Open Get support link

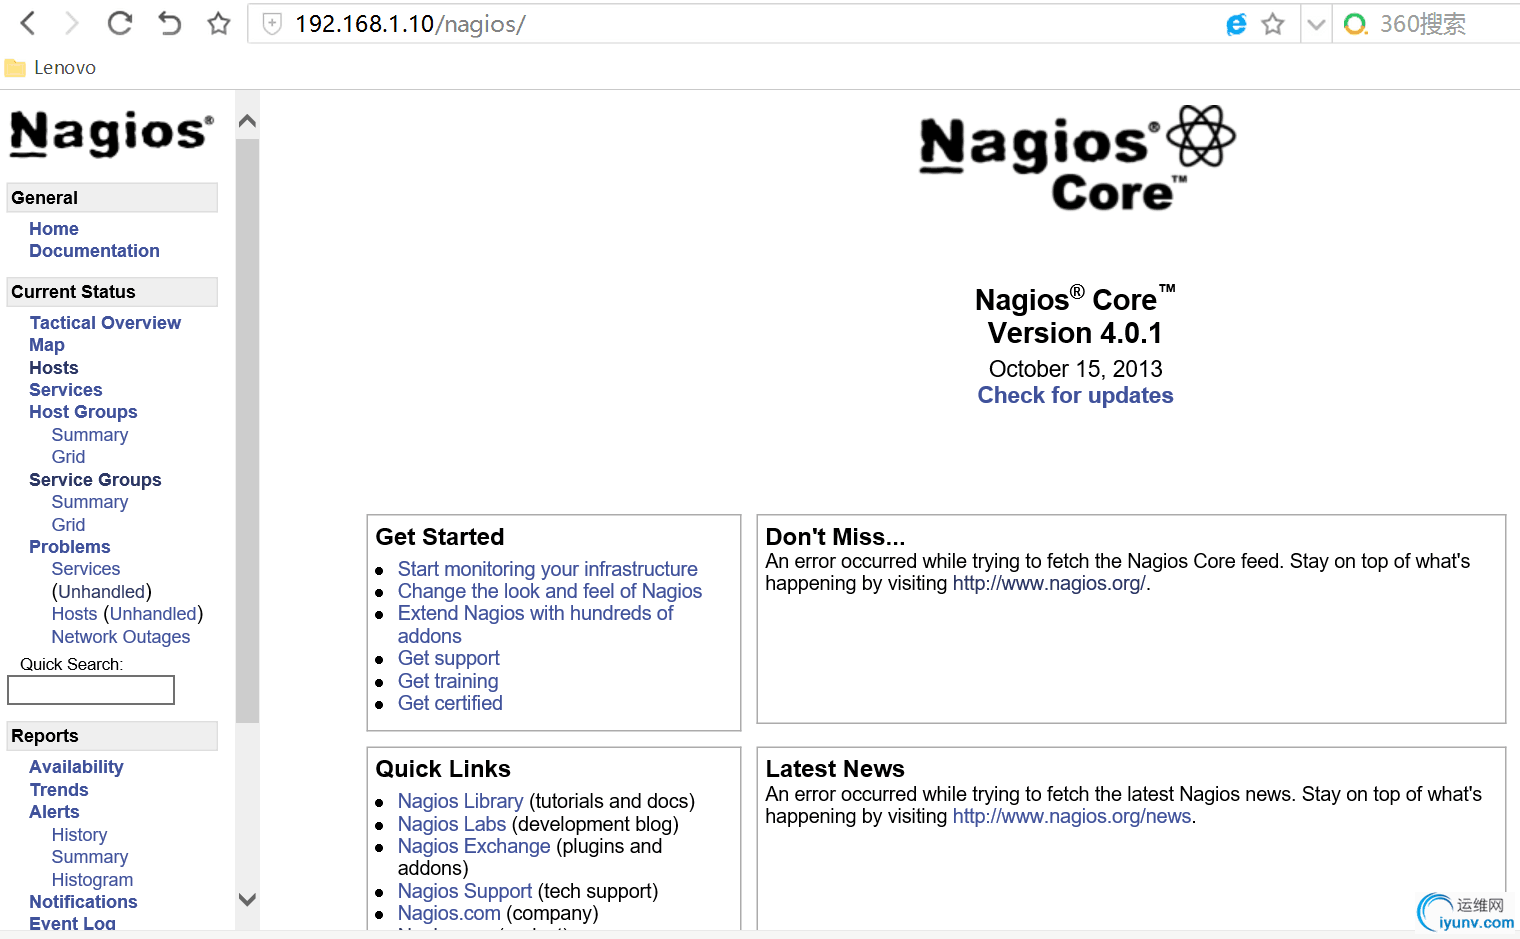[x=449, y=658]
